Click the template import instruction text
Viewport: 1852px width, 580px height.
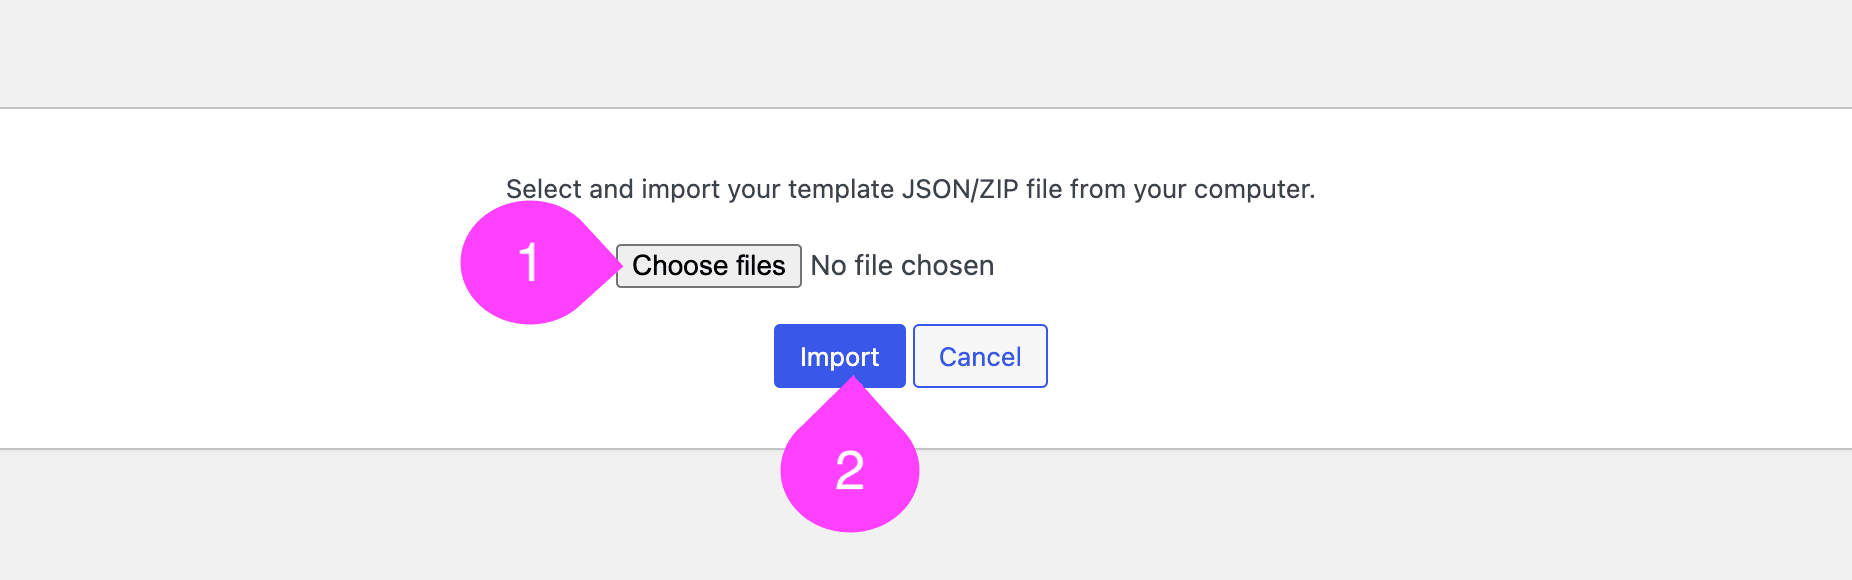click(910, 189)
